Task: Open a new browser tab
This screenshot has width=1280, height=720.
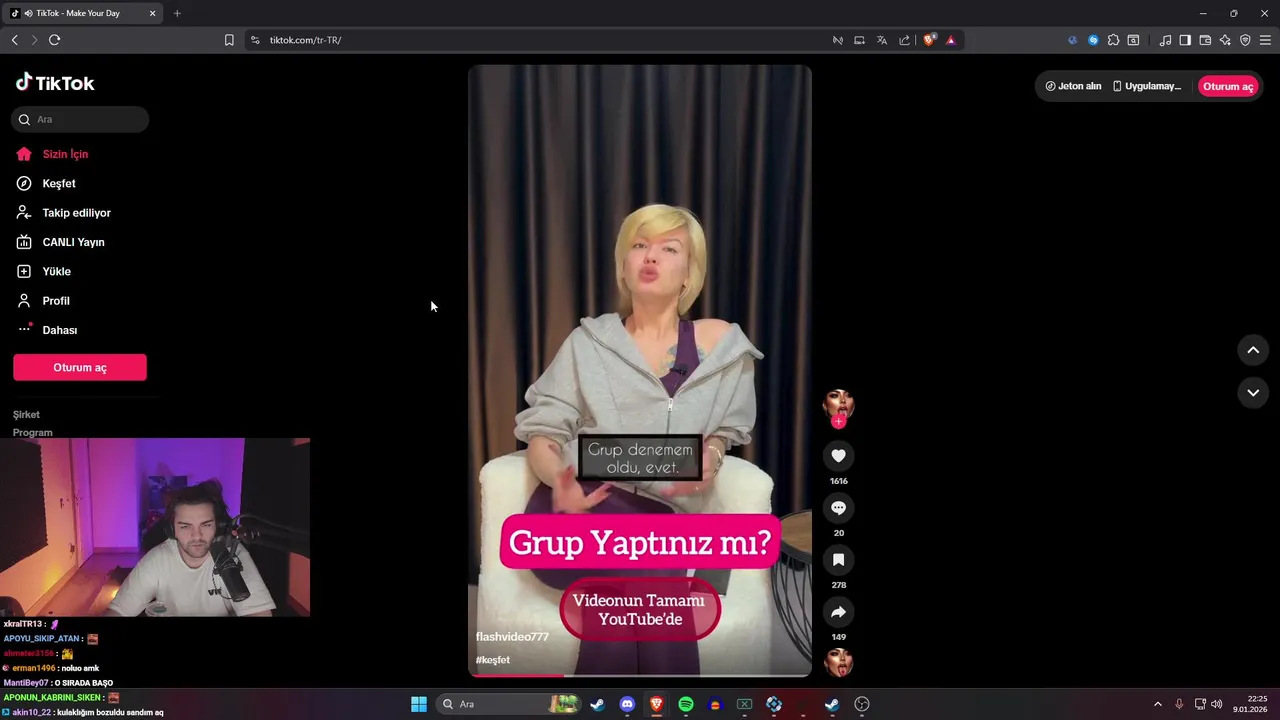Action: click(x=177, y=13)
